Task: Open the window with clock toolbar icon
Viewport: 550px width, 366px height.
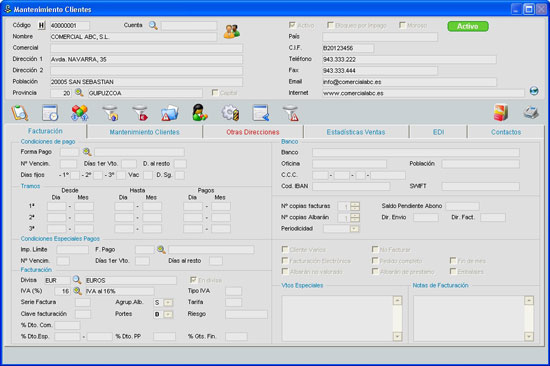Action: pyautogui.click(x=50, y=113)
